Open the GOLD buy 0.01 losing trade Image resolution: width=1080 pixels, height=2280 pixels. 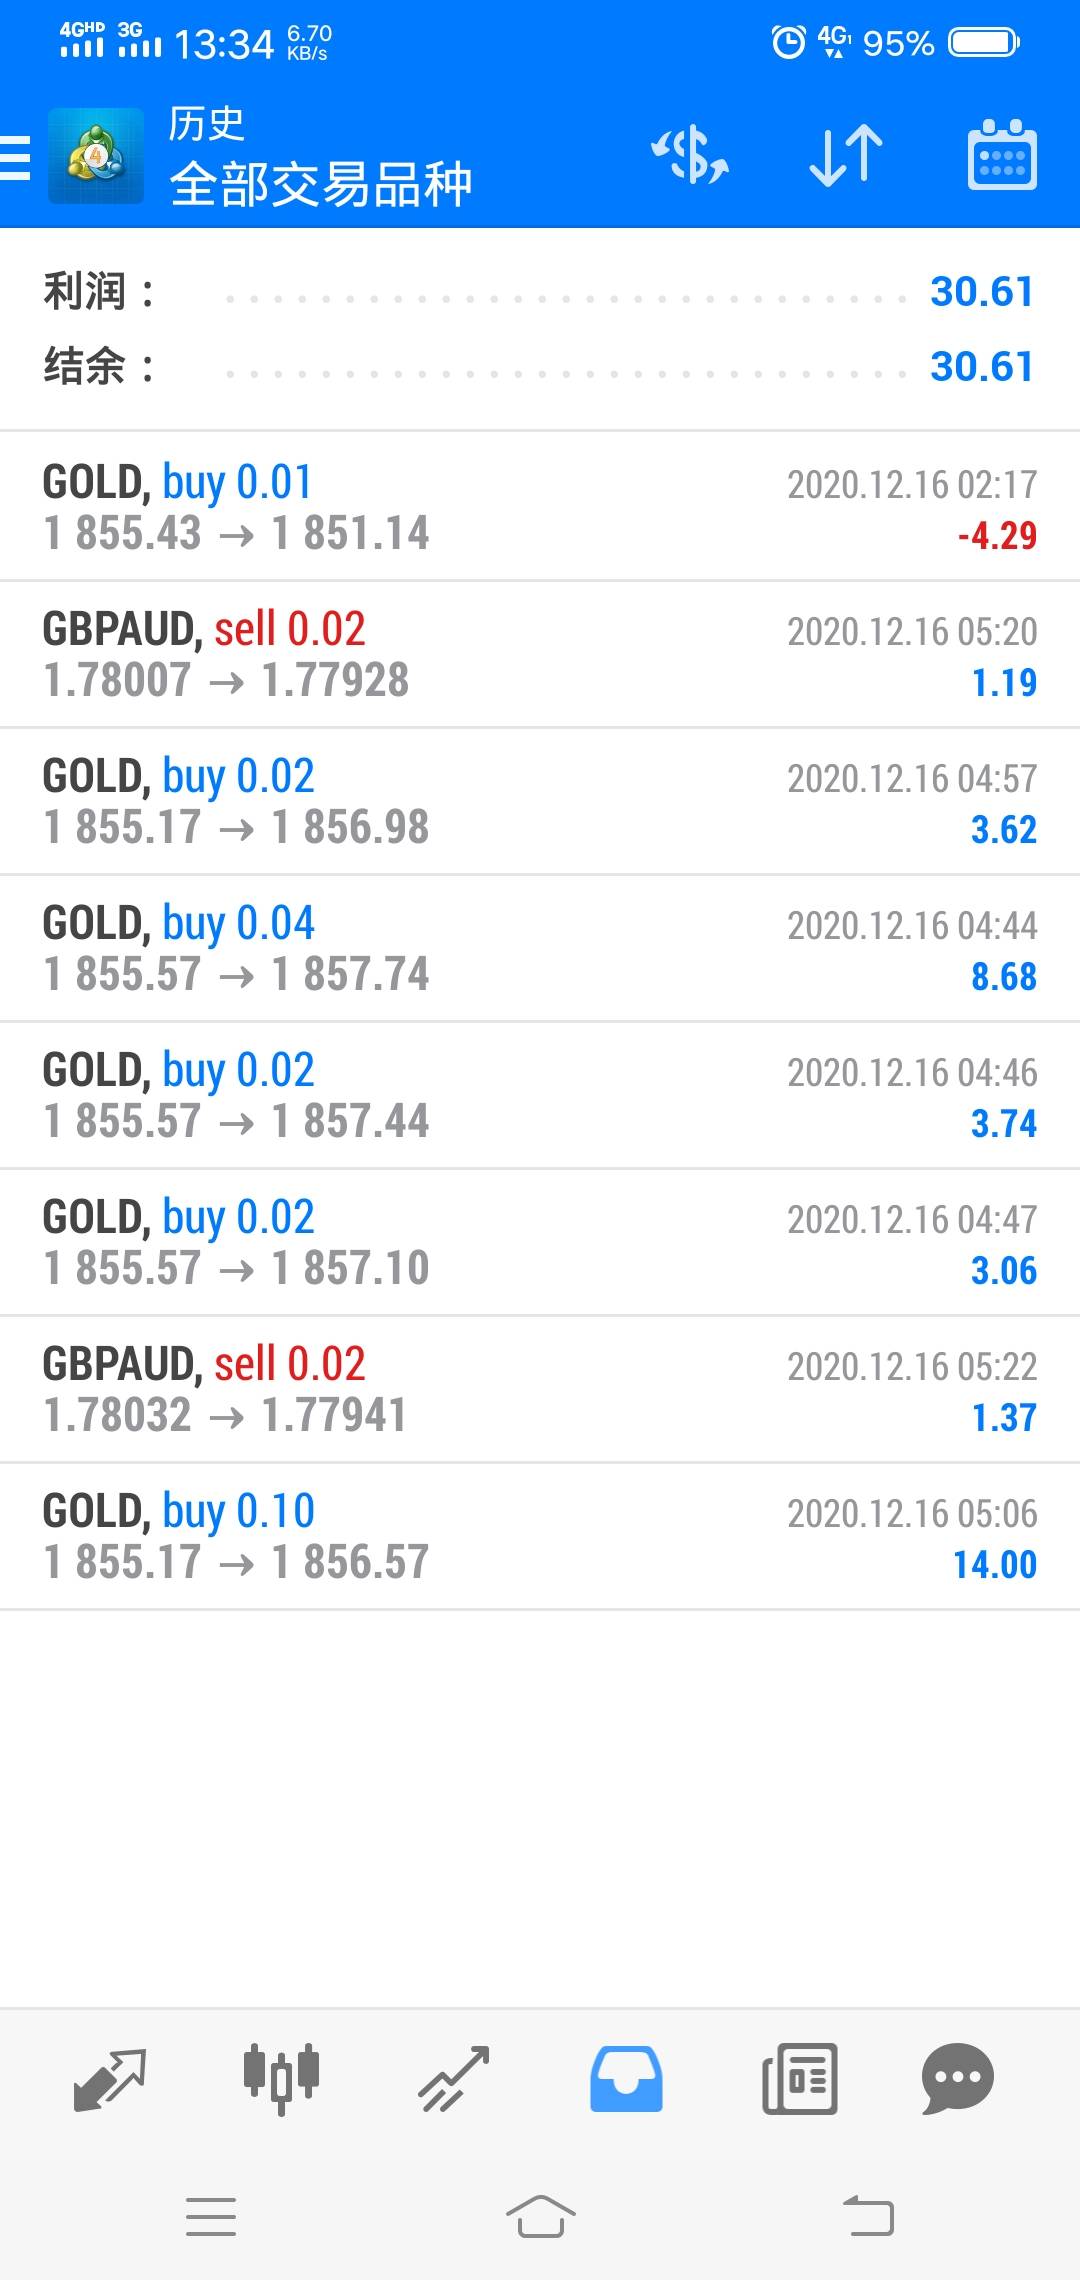tap(540, 507)
